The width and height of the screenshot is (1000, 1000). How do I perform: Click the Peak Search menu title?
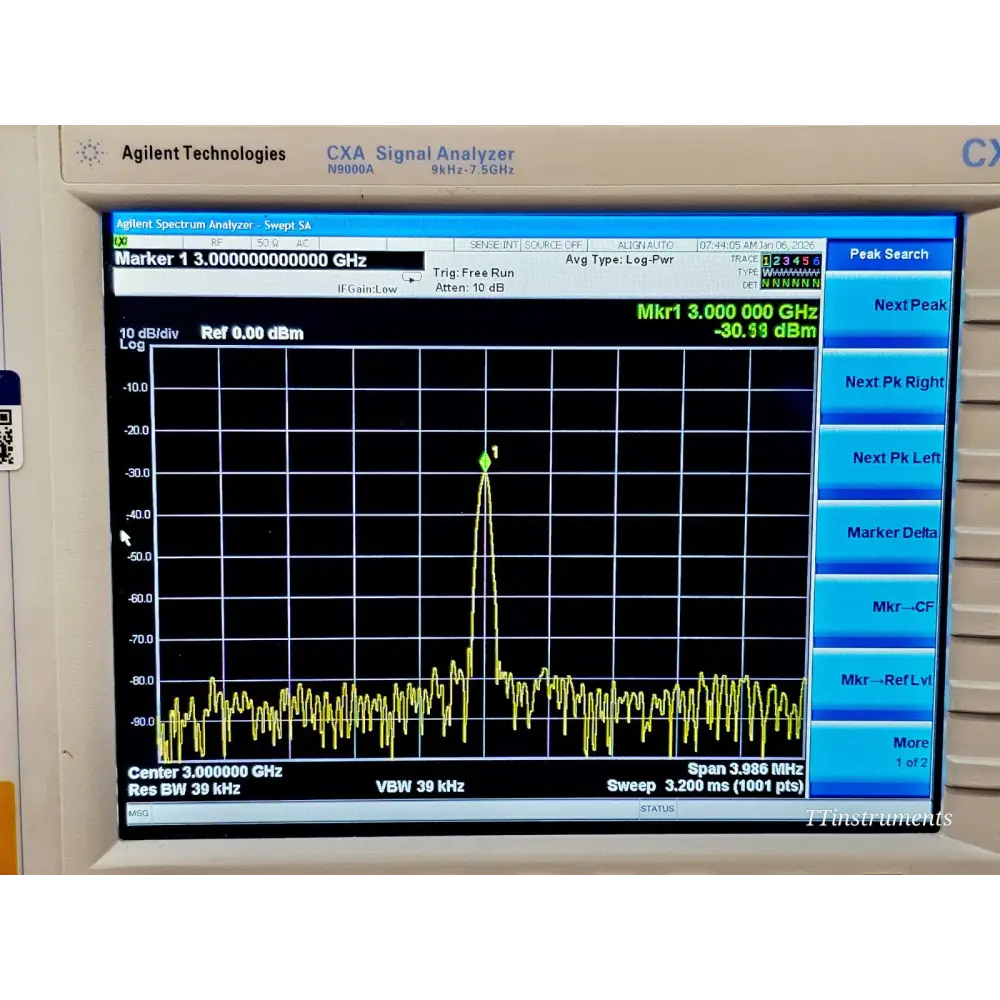[x=889, y=254]
